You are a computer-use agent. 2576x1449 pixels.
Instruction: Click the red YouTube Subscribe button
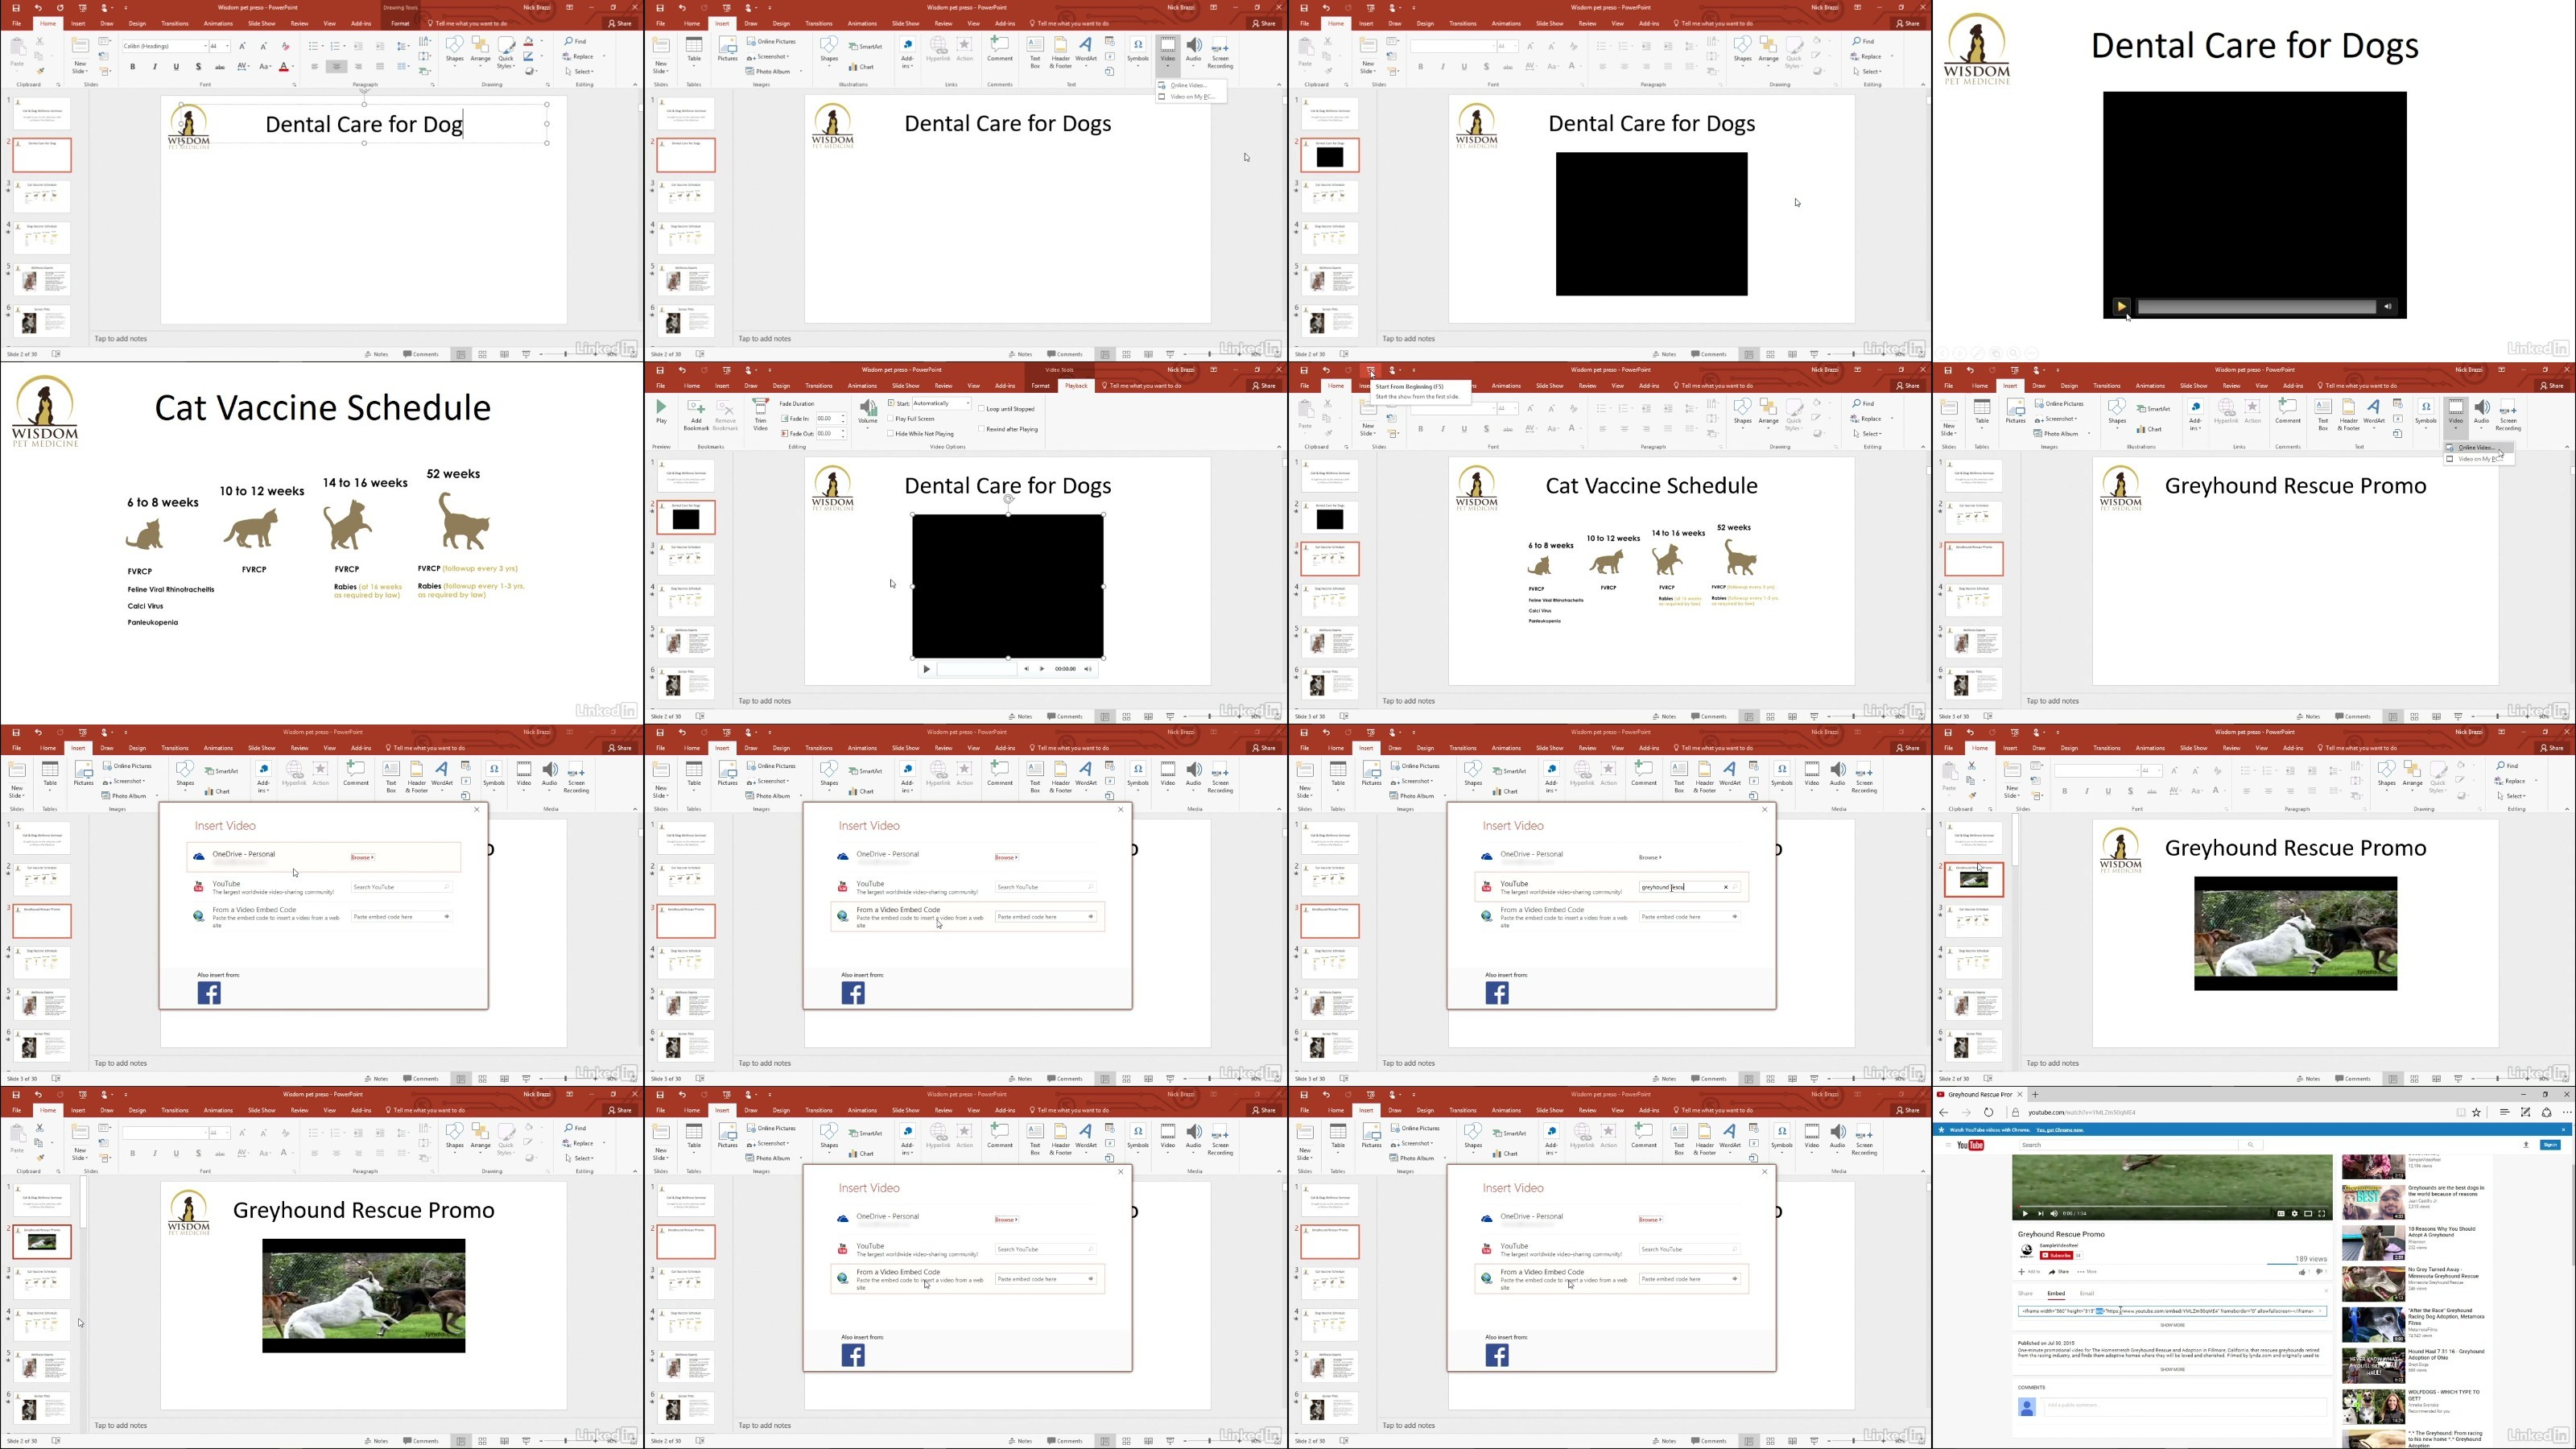tap(2057, 1255)
